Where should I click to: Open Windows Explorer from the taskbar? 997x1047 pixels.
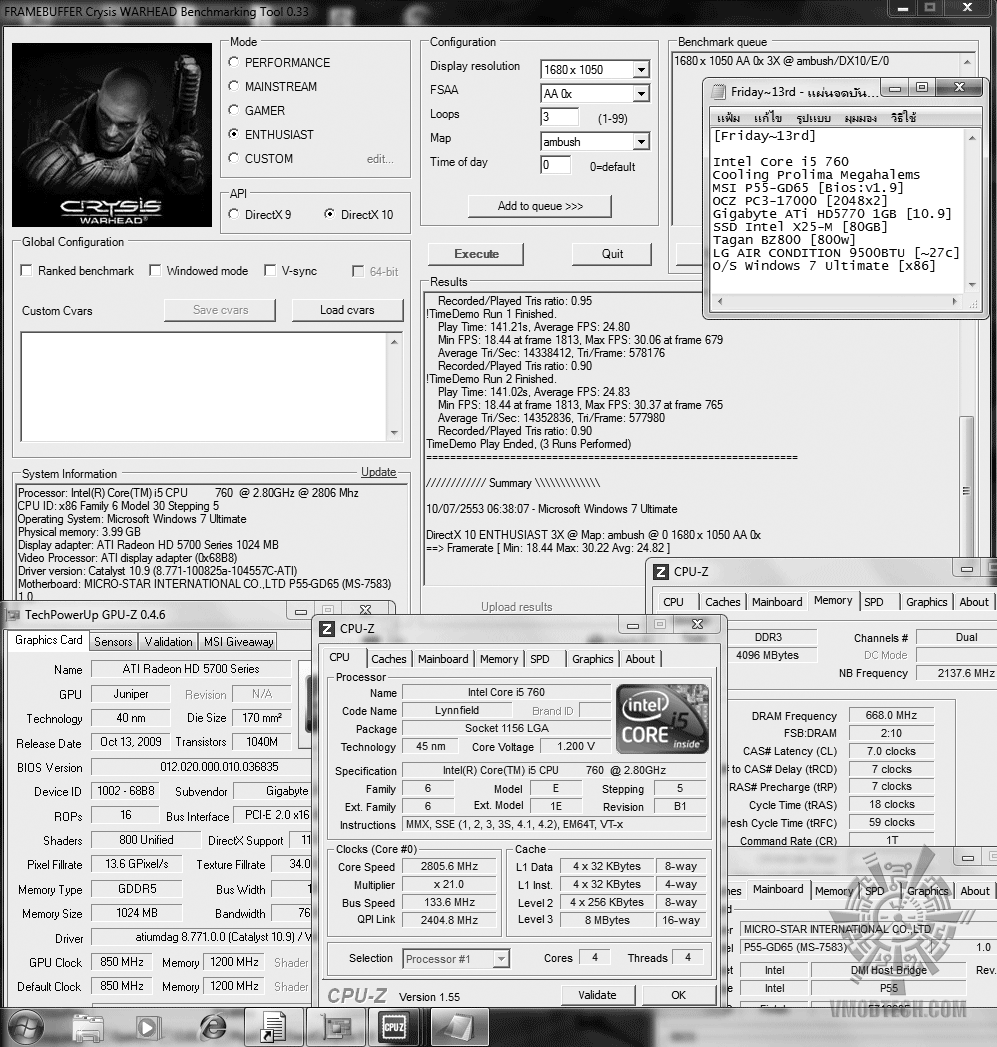click(x=87, y=1027)
